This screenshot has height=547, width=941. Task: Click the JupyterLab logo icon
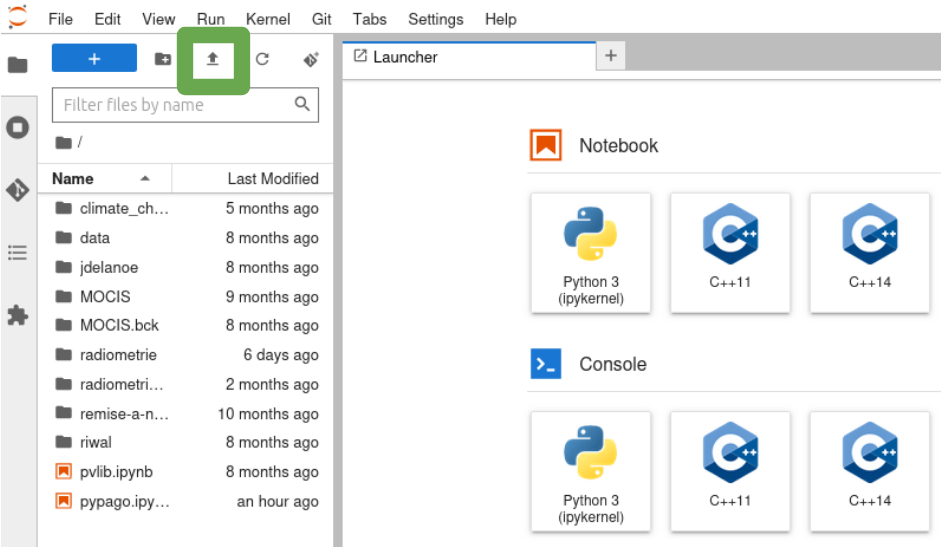pyautogui.click(x=17, y=16)
